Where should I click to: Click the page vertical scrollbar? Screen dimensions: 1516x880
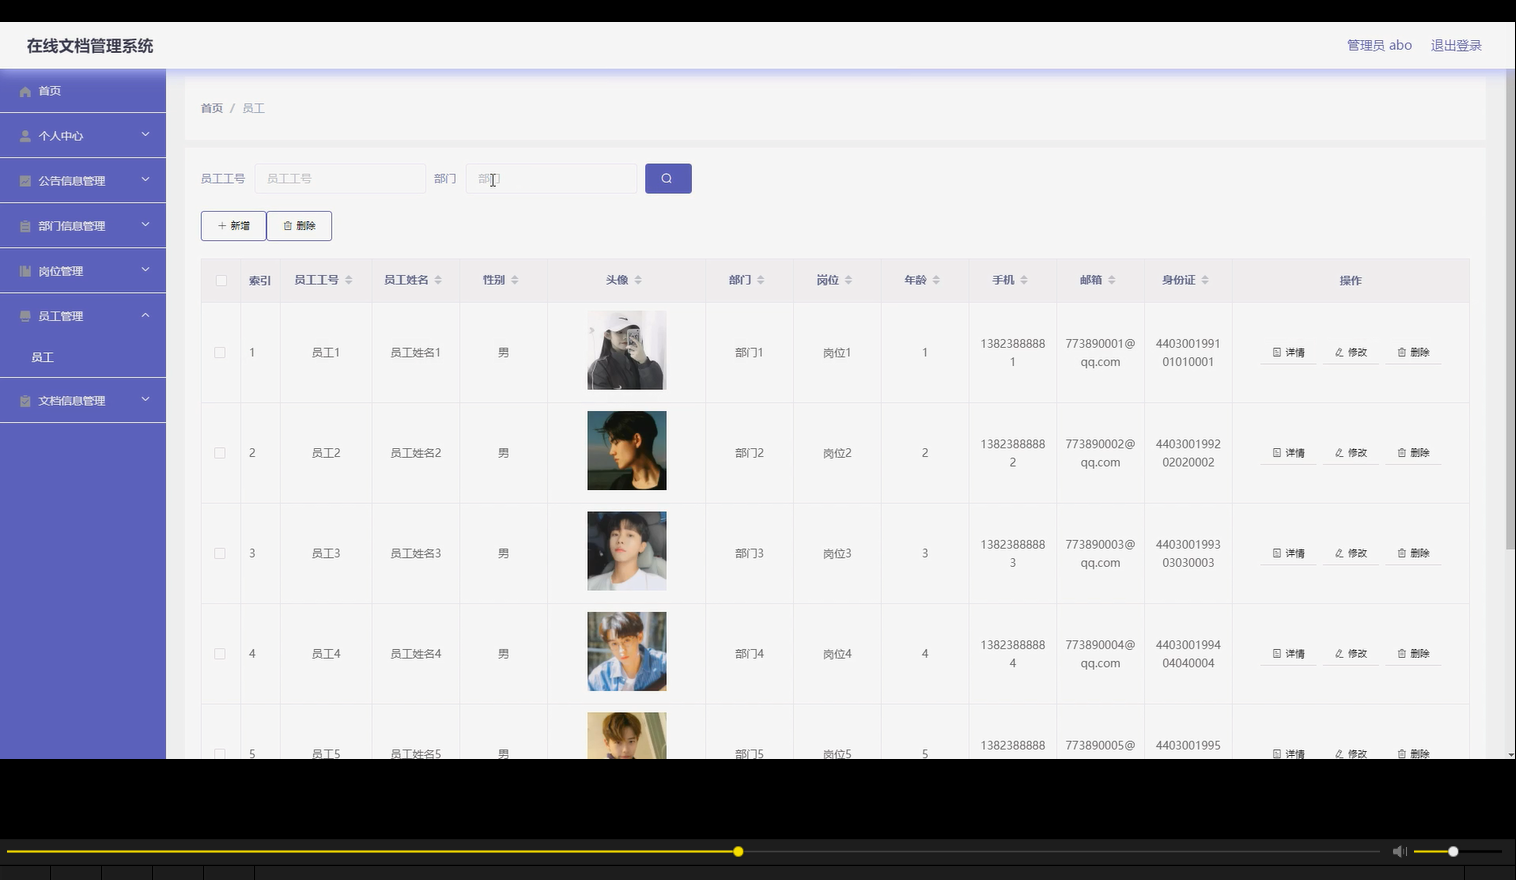point(1510,310)
